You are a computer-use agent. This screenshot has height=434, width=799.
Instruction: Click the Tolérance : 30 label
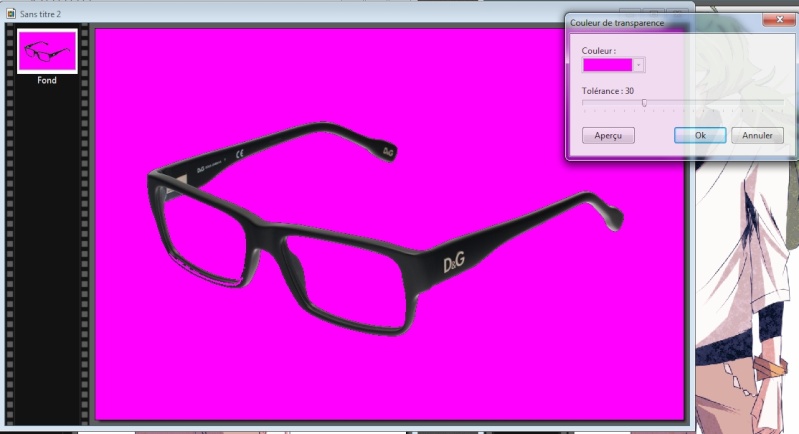pyautogui.click(x=608, y=91)
